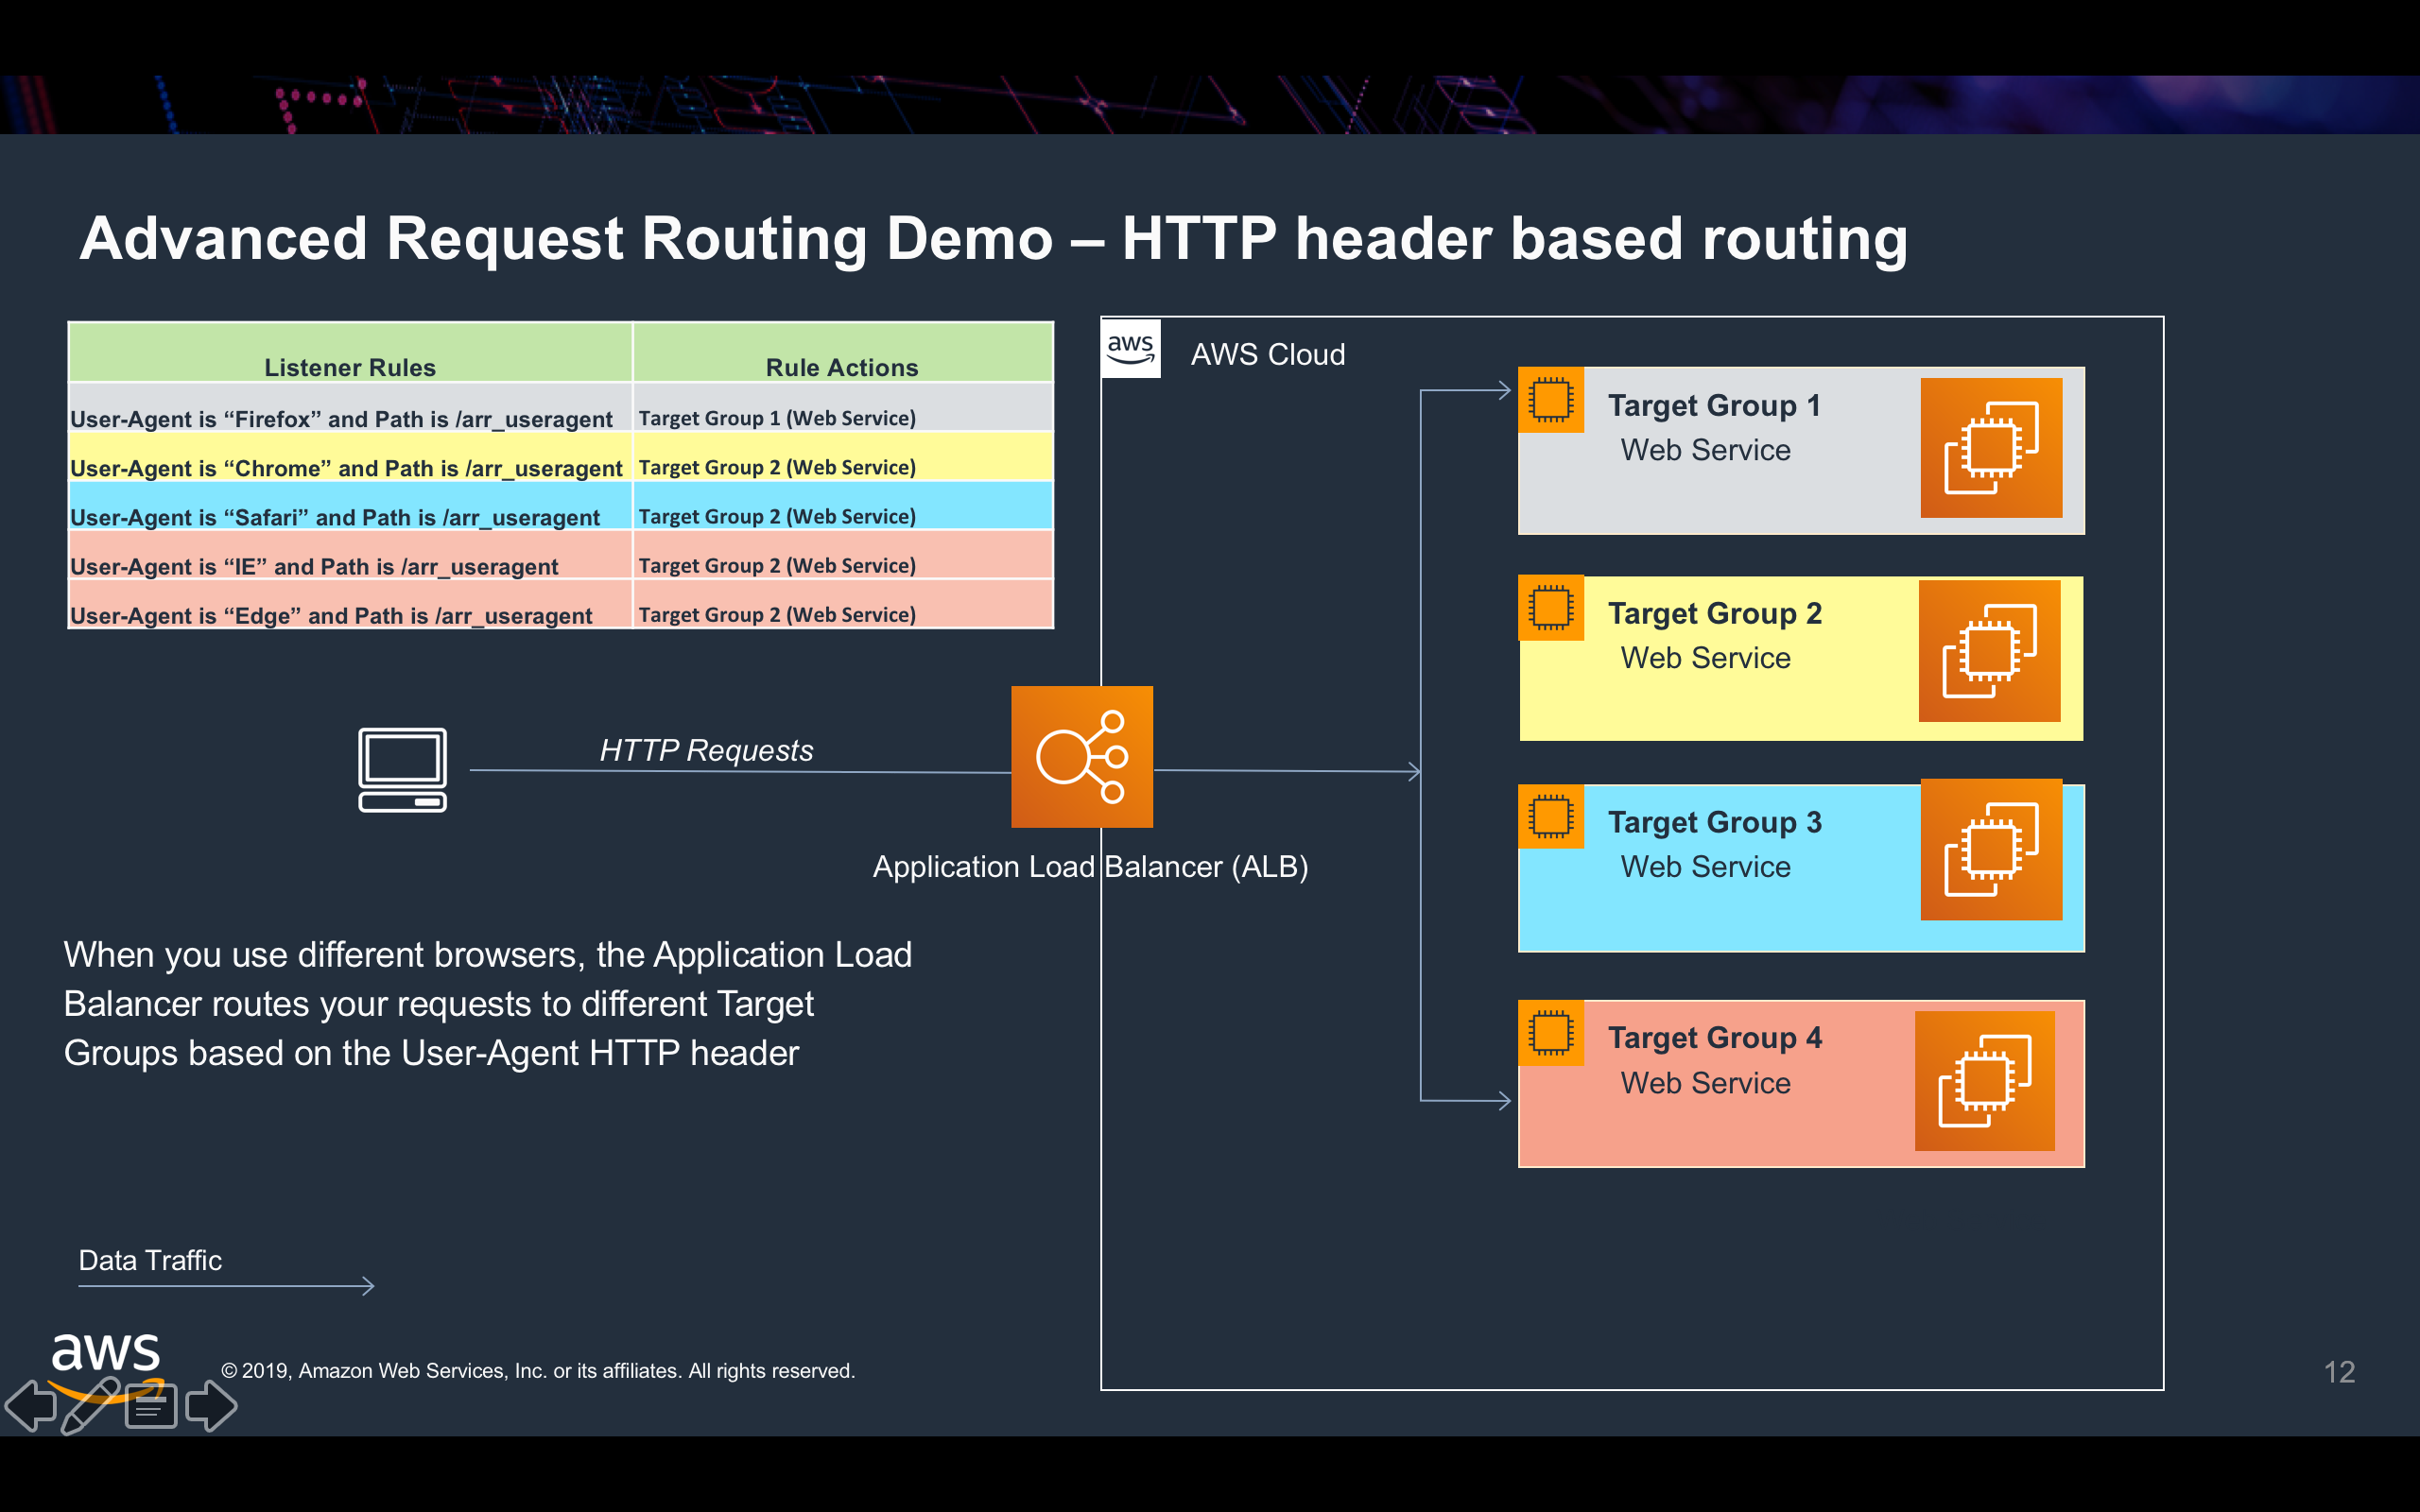
Task: Click Target Group 4 EC2 instances icon
Action: (x=1984, y=1080)
